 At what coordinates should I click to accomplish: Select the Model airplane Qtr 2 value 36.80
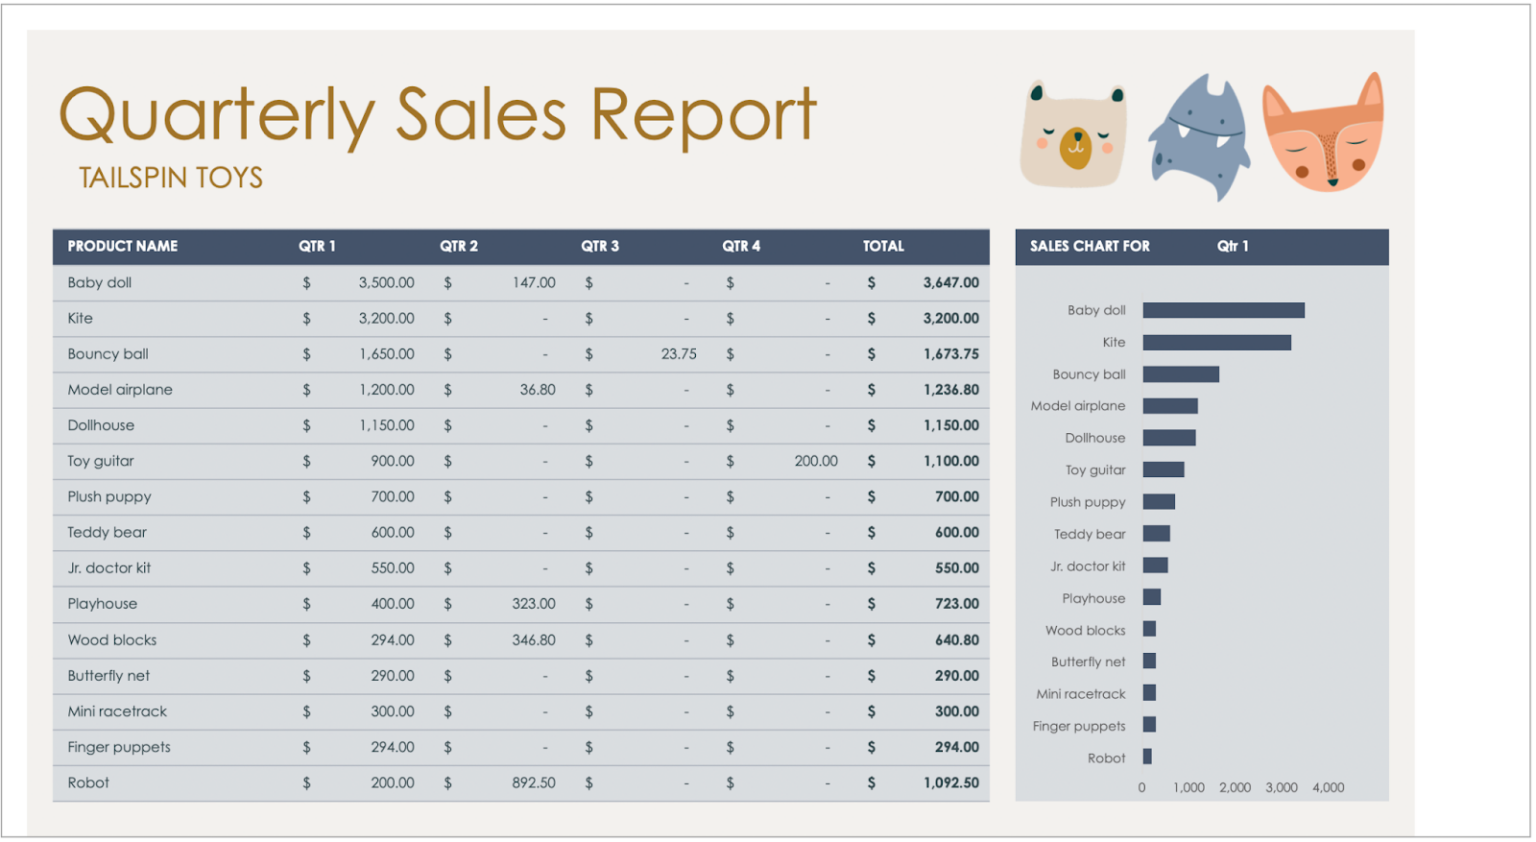click(538, 390)
